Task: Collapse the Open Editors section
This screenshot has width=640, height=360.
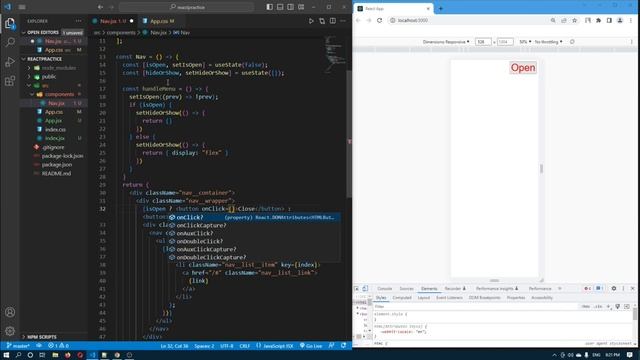Action: click(42, 32)
